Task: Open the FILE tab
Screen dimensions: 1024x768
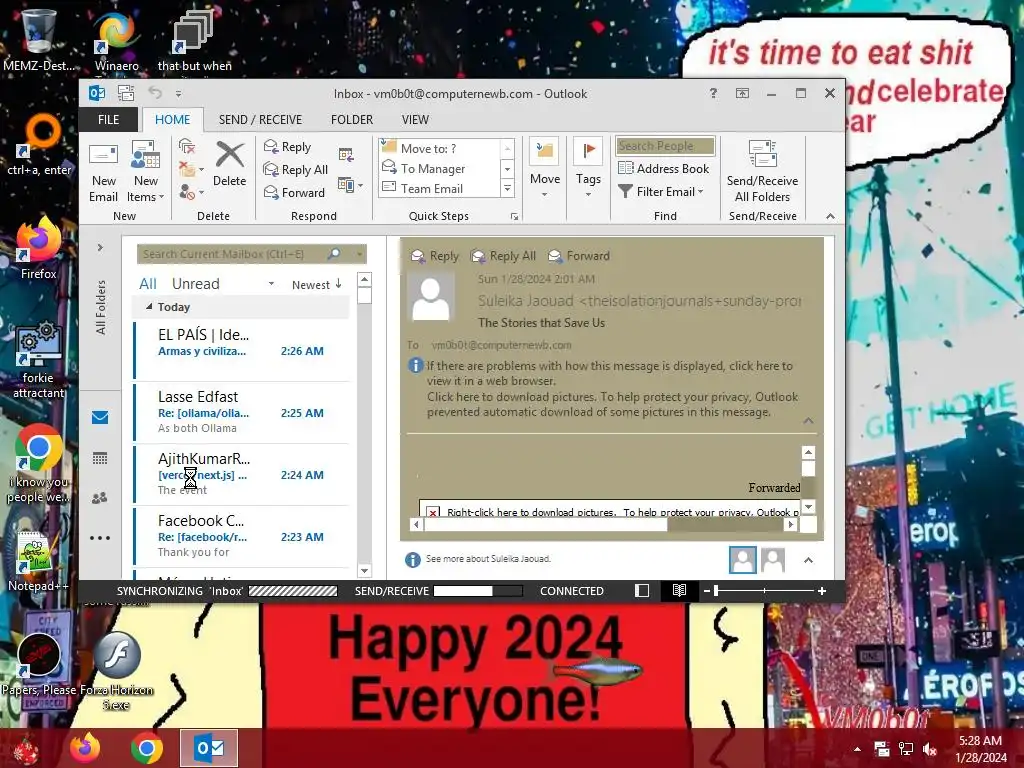Action: click(108, 120)
